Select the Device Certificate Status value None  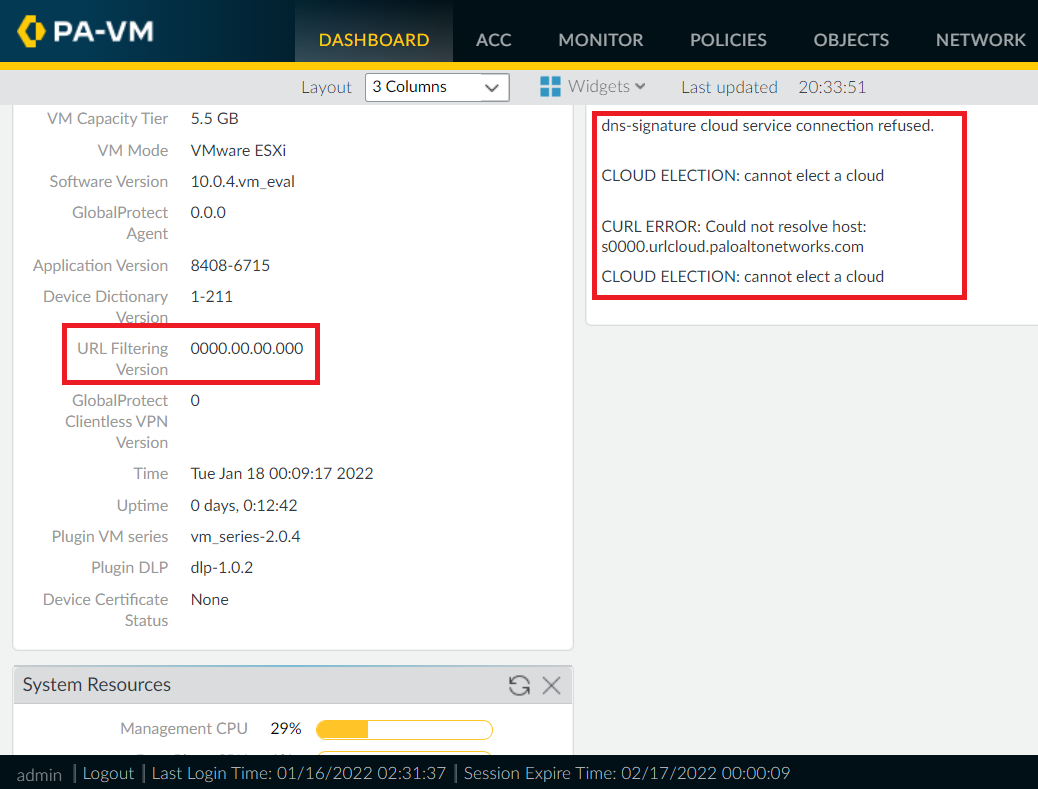pos(210,599)
